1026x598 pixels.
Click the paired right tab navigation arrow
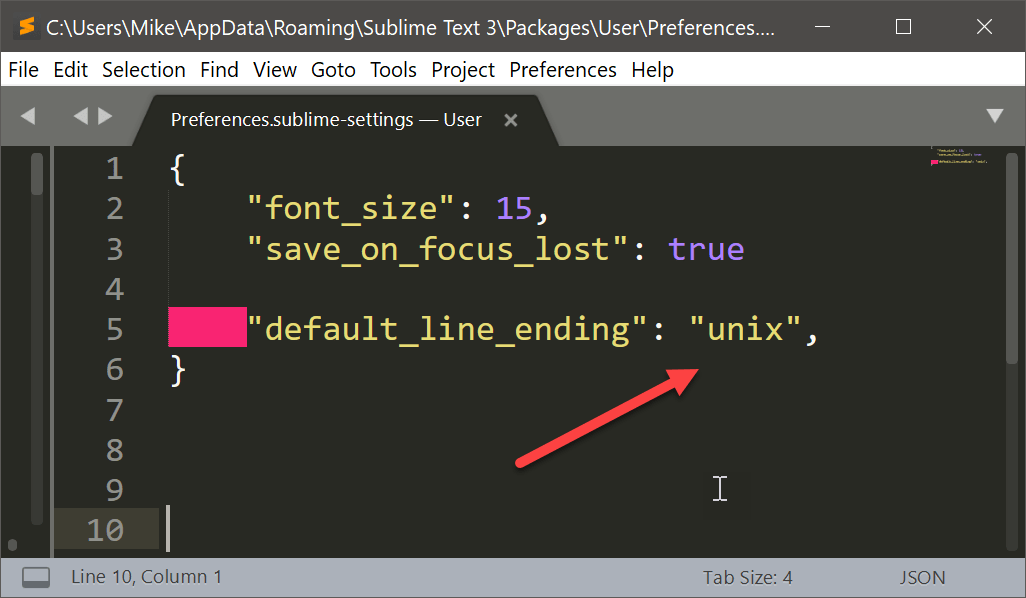(x=105, y=117)
